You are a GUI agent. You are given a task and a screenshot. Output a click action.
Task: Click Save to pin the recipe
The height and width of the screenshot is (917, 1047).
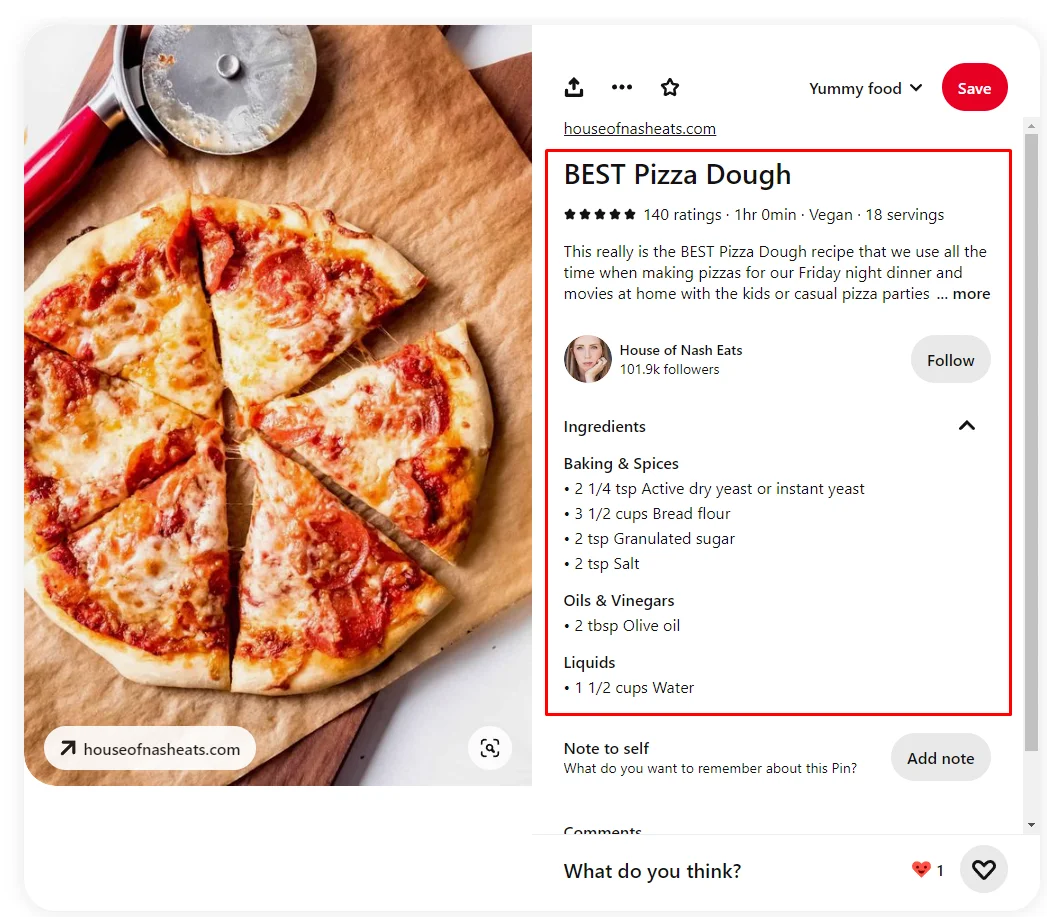click(974, 87)
